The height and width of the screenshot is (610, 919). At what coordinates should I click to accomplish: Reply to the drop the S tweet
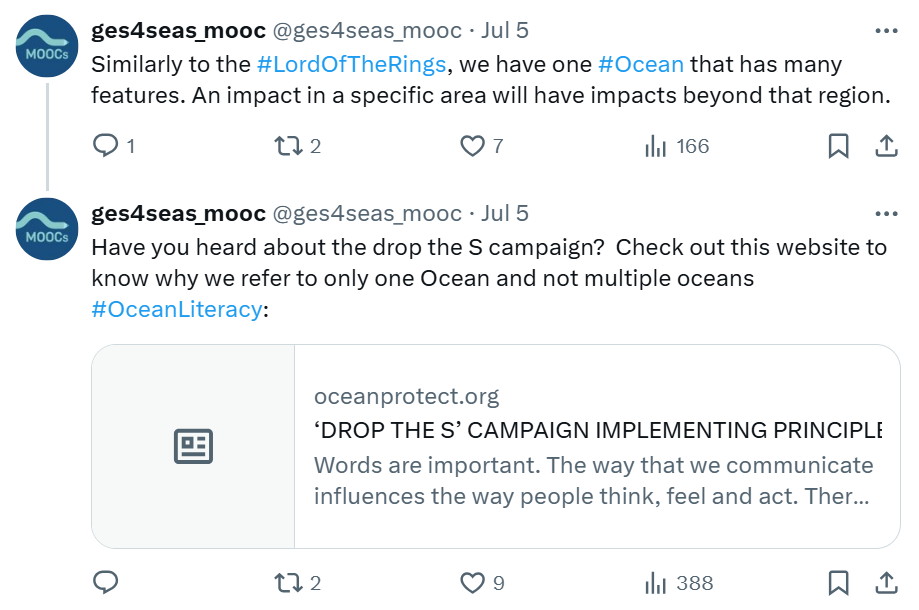coord(106,582)
